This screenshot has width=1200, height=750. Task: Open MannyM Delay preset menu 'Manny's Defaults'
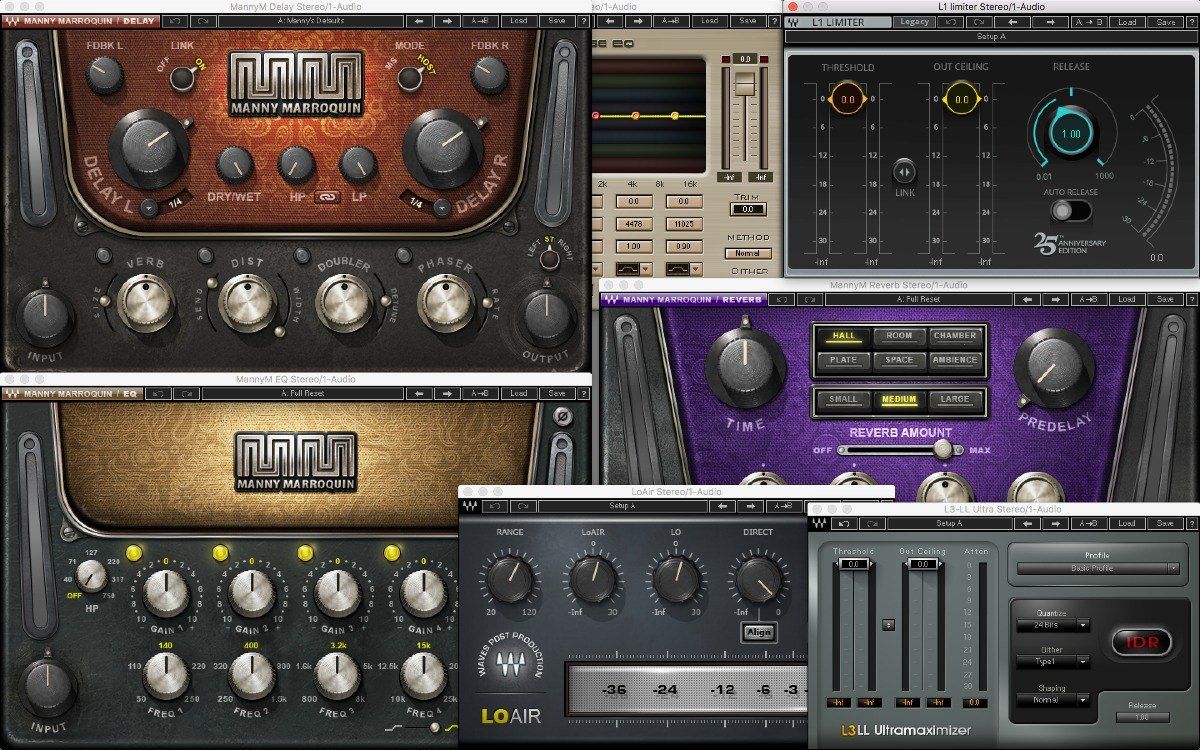(x=311, y=21)
